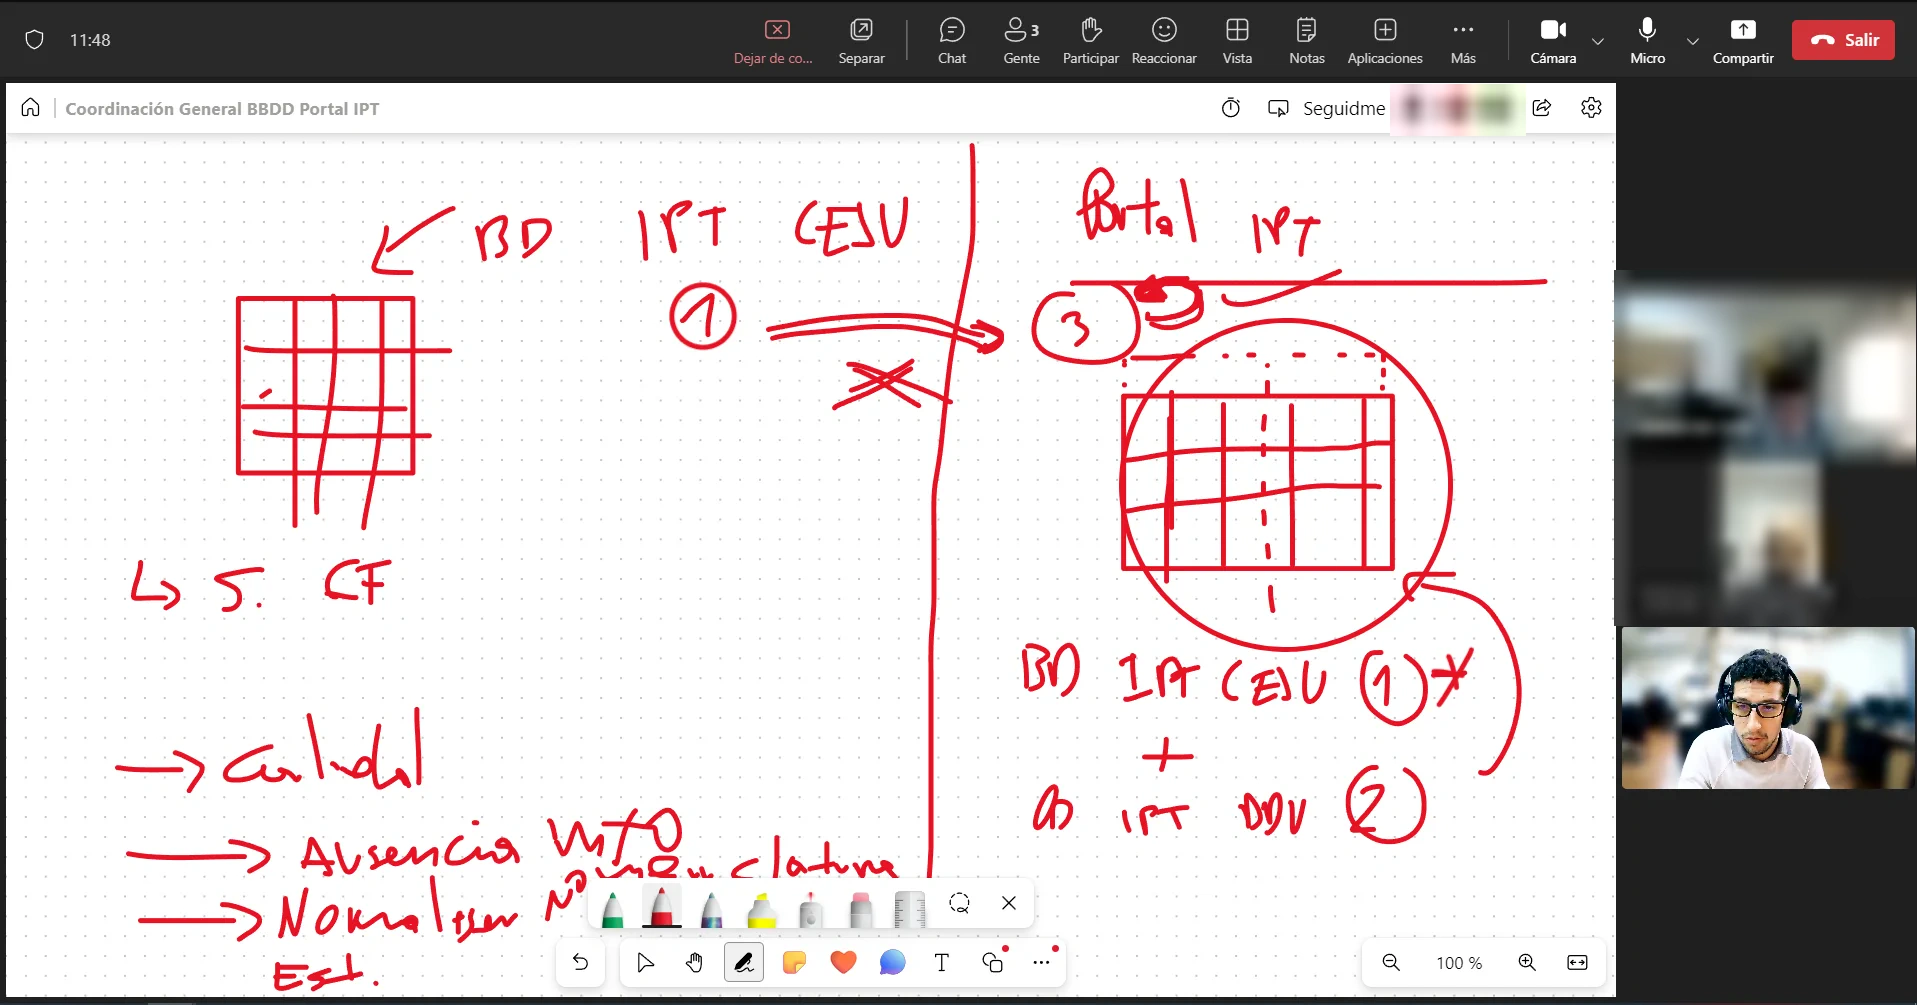Open the whiteboard timer
Viewport: 1917px width, 1005px height.
coord(1231,108)
